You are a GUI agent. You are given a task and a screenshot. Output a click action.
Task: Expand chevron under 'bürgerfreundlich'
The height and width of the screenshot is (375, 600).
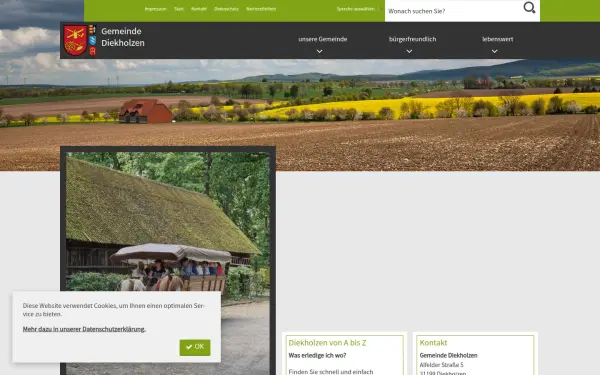[x=409, y=51]
